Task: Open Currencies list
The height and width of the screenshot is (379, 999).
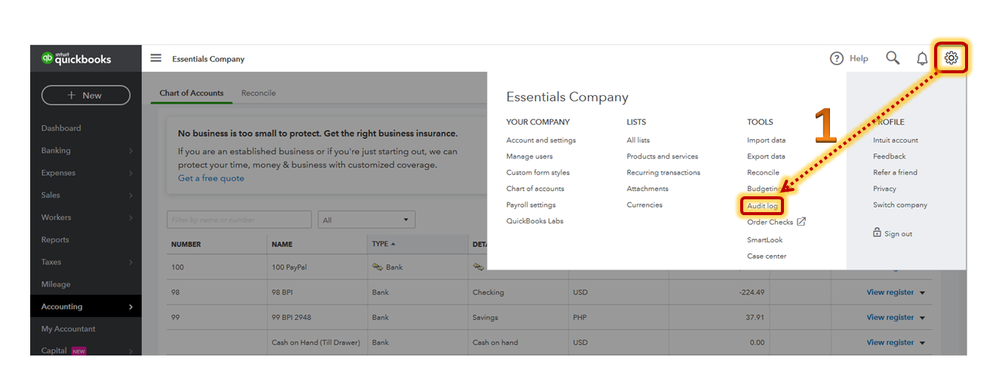Action: [644, 205]
